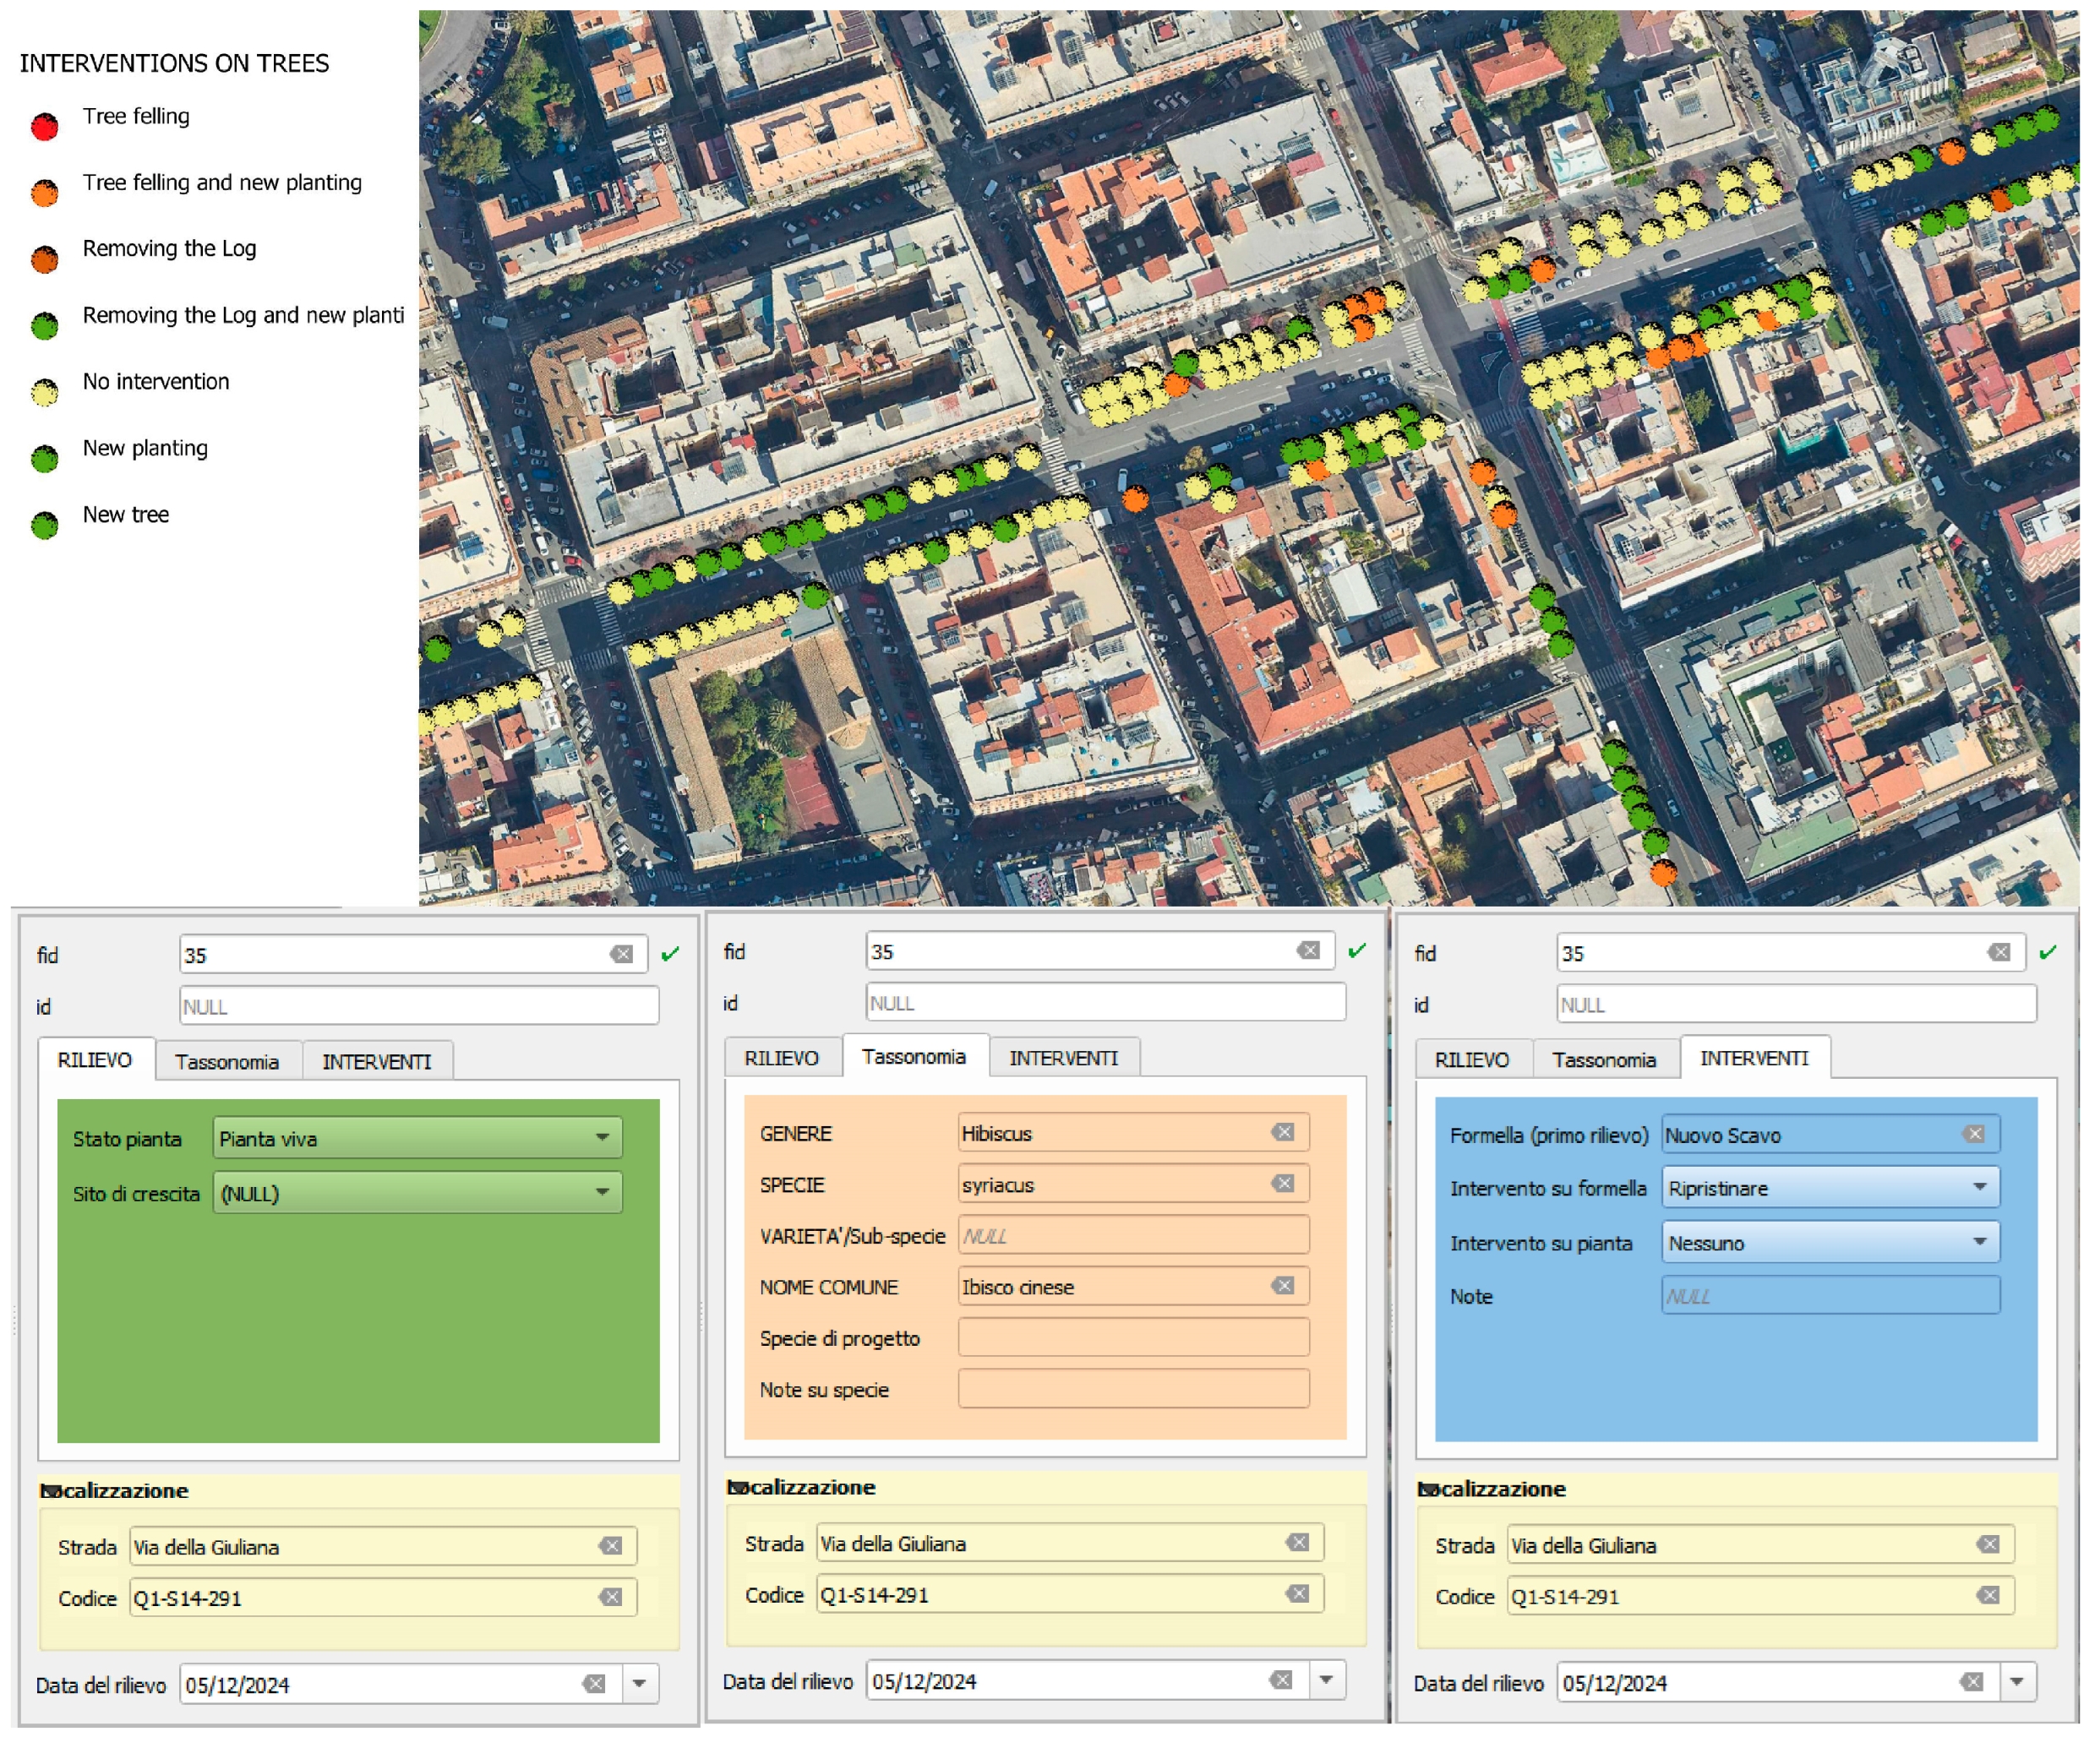
Task: Clear Strada field in the left form
Action: [611, 1547]
